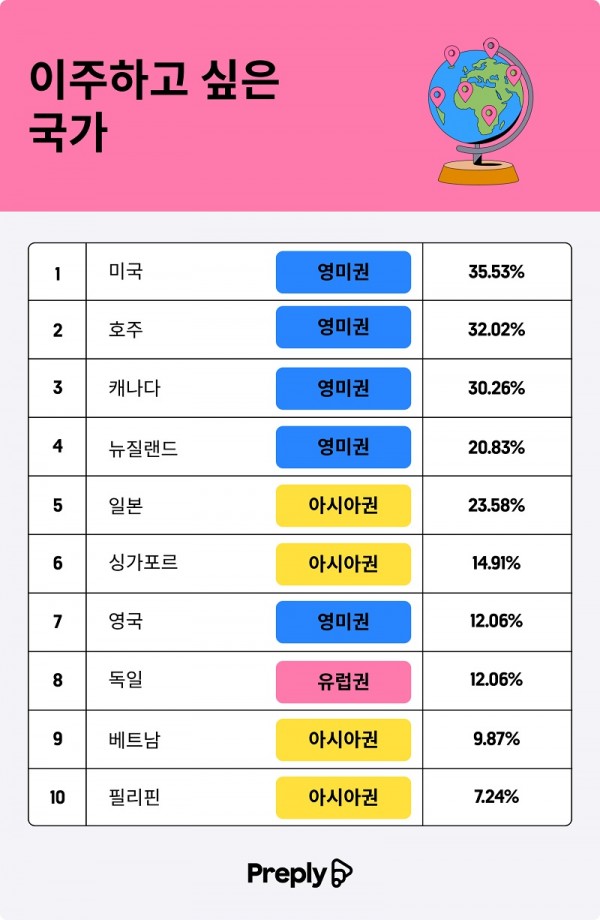Click the 아시아권 tag beside 싱가포르

point(343,563)
